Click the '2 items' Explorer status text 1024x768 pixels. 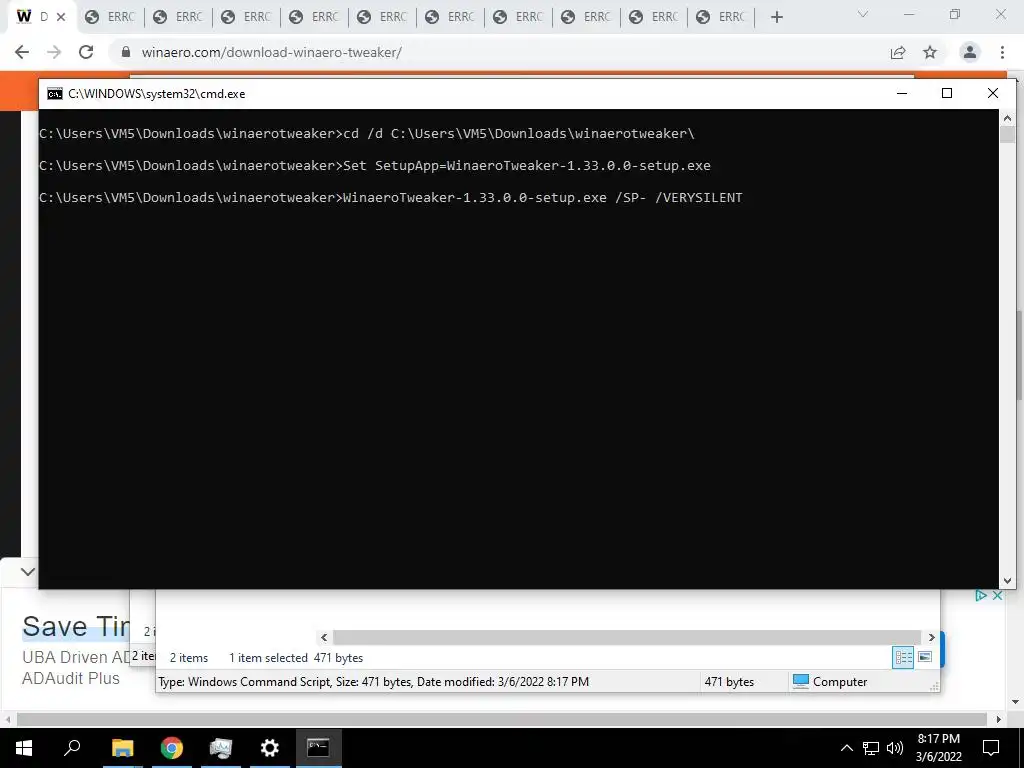tap(189, 658)
